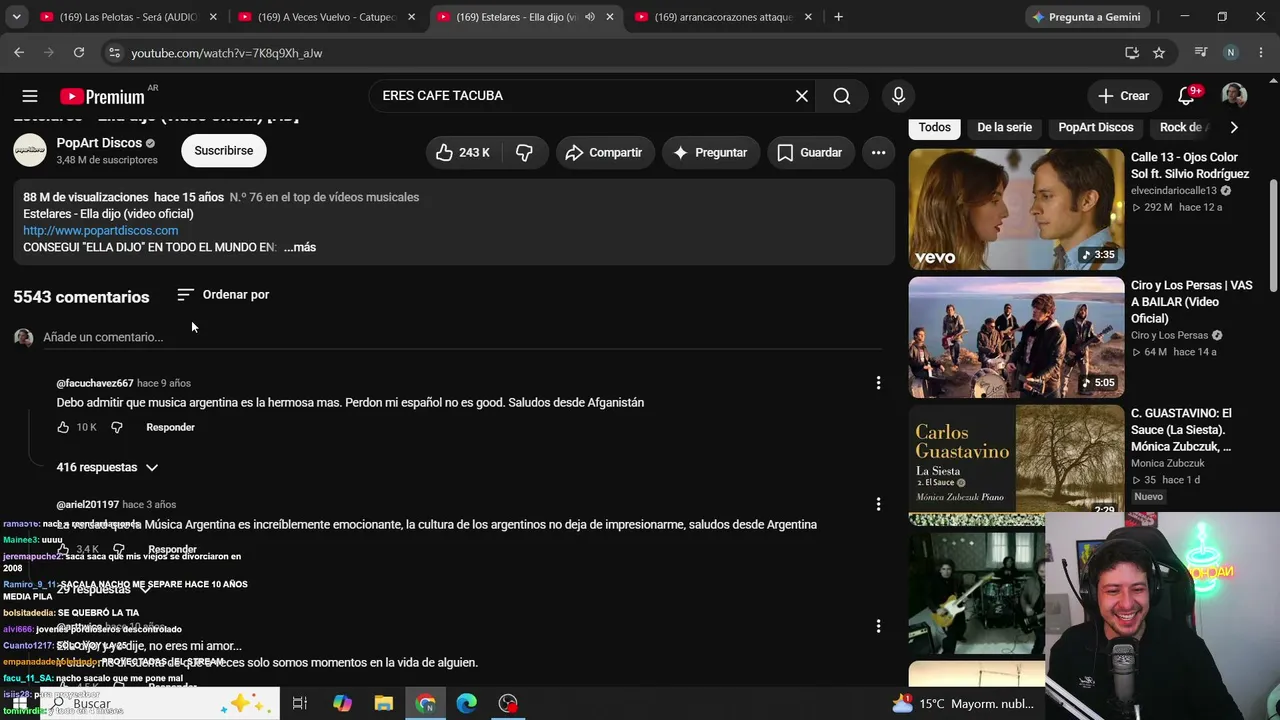Like the @facuchavez667 comment
Image resolution: width=1280 pixels, height=720 pixels.
pos(63,427)
